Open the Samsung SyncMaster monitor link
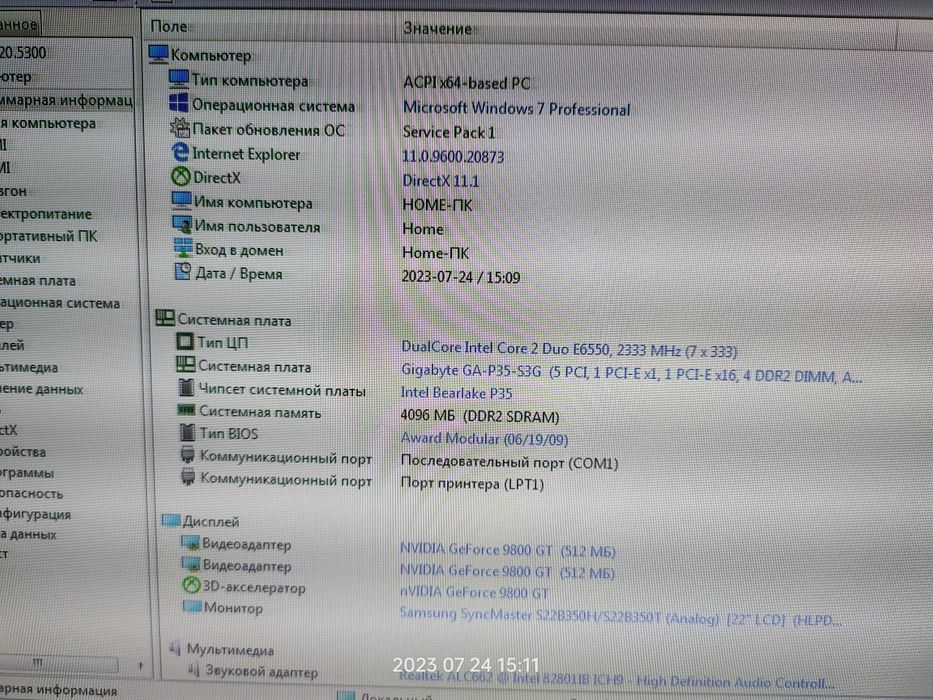Image resolution: width=933 pixels, height=700 pixels. click(621, 616)
